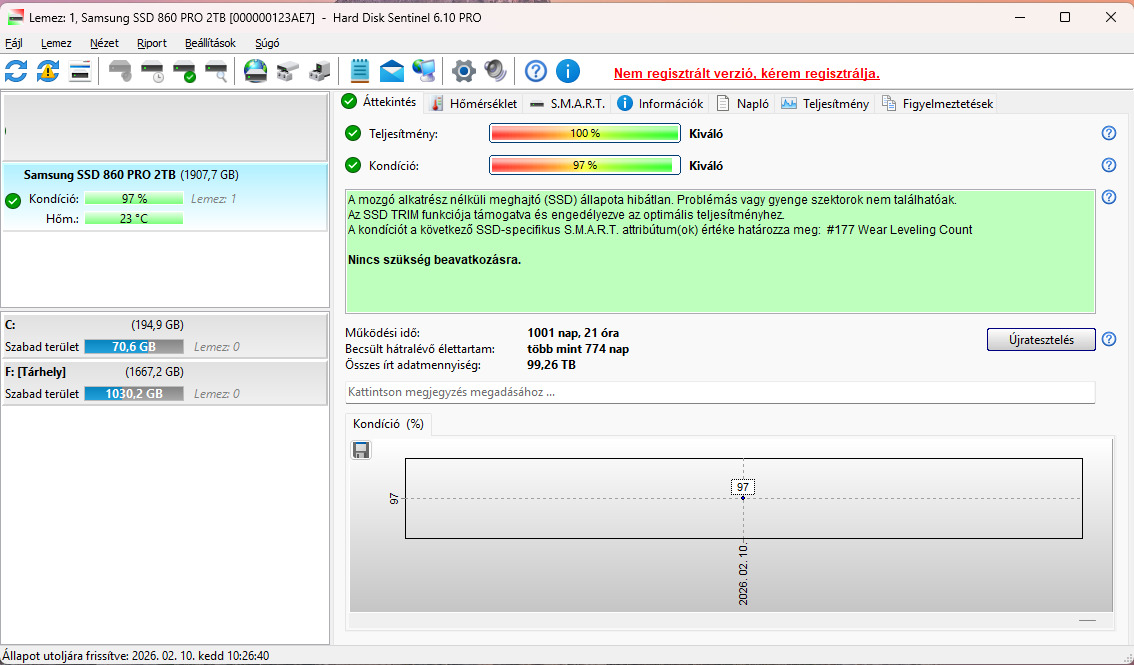Screen dimensions: 1134x665
Task: Open the Fájl menu
Action: (14, 43)
